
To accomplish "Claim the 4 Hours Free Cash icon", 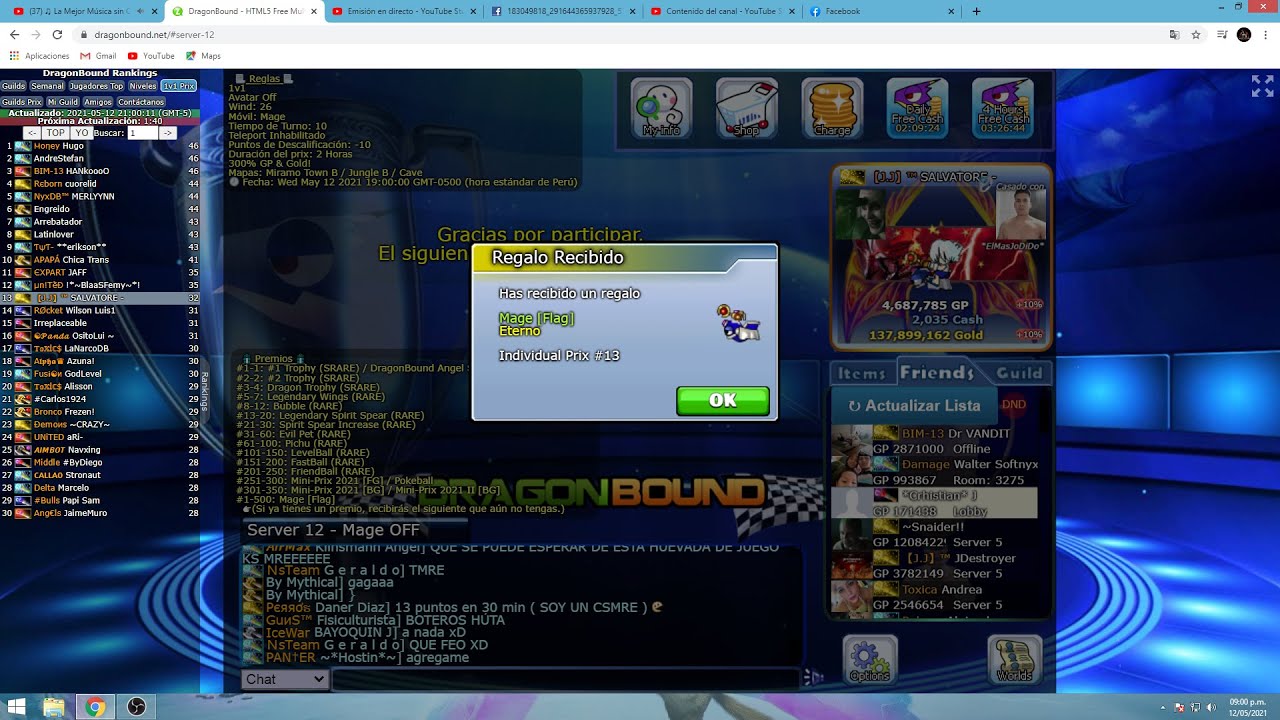I will [x=1003, y=109].
